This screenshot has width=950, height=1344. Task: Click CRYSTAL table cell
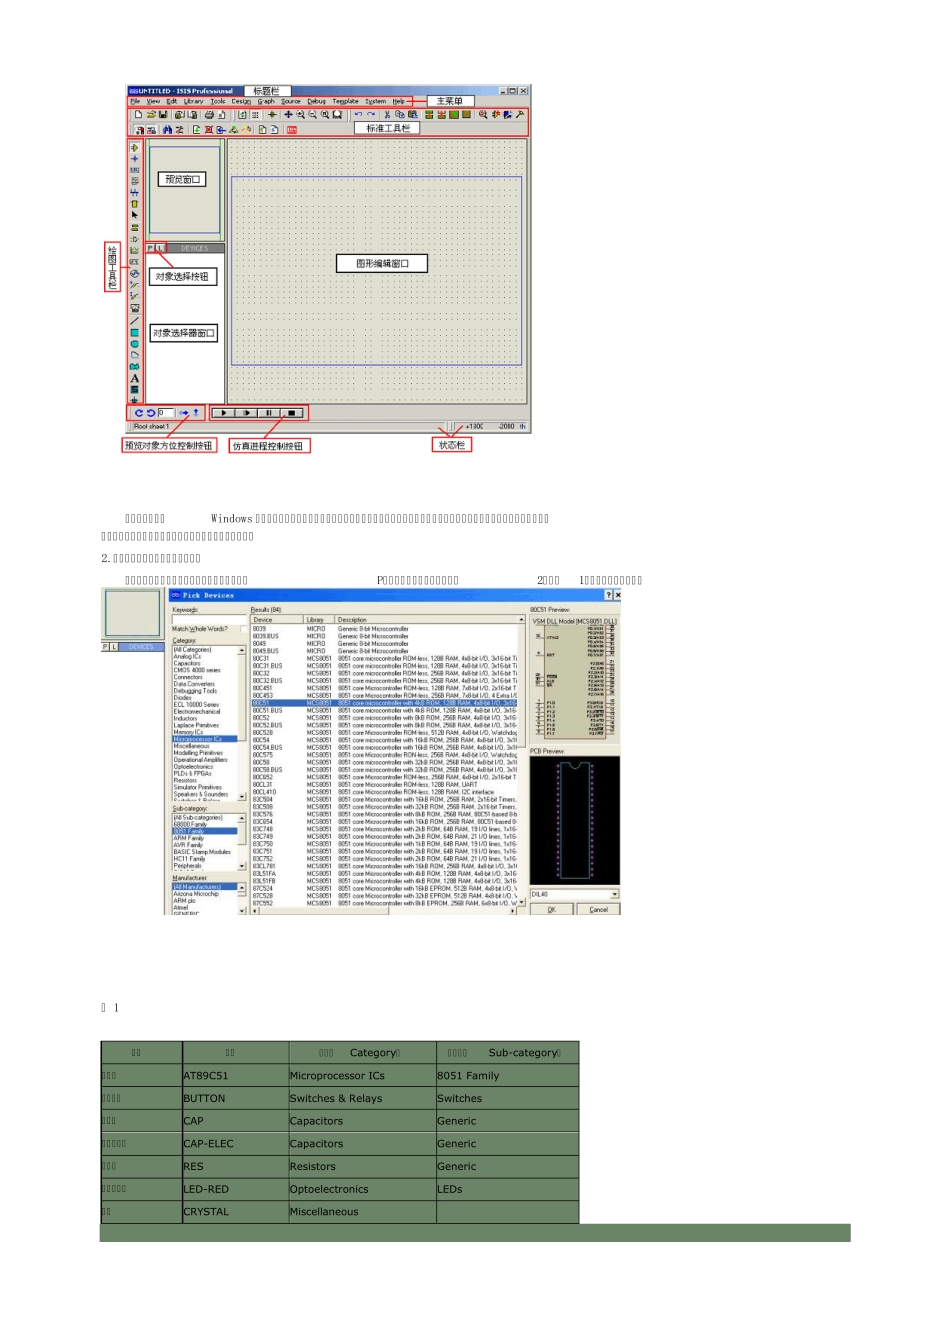point(235,1212)
